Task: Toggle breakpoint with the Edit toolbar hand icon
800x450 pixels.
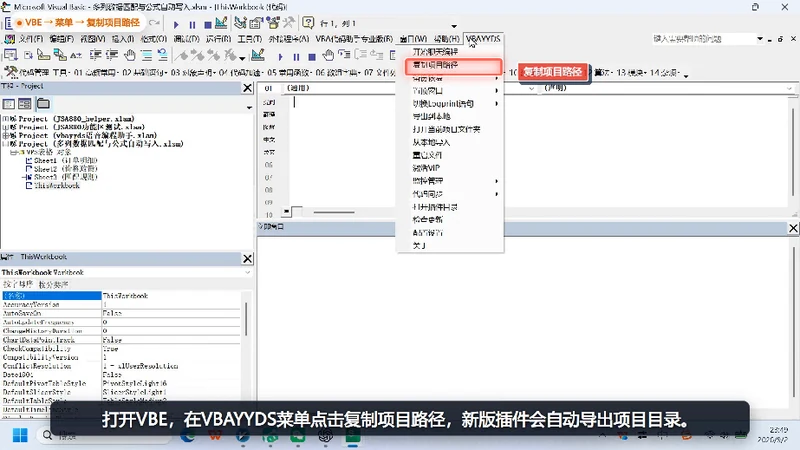Action: pos(130,55)
